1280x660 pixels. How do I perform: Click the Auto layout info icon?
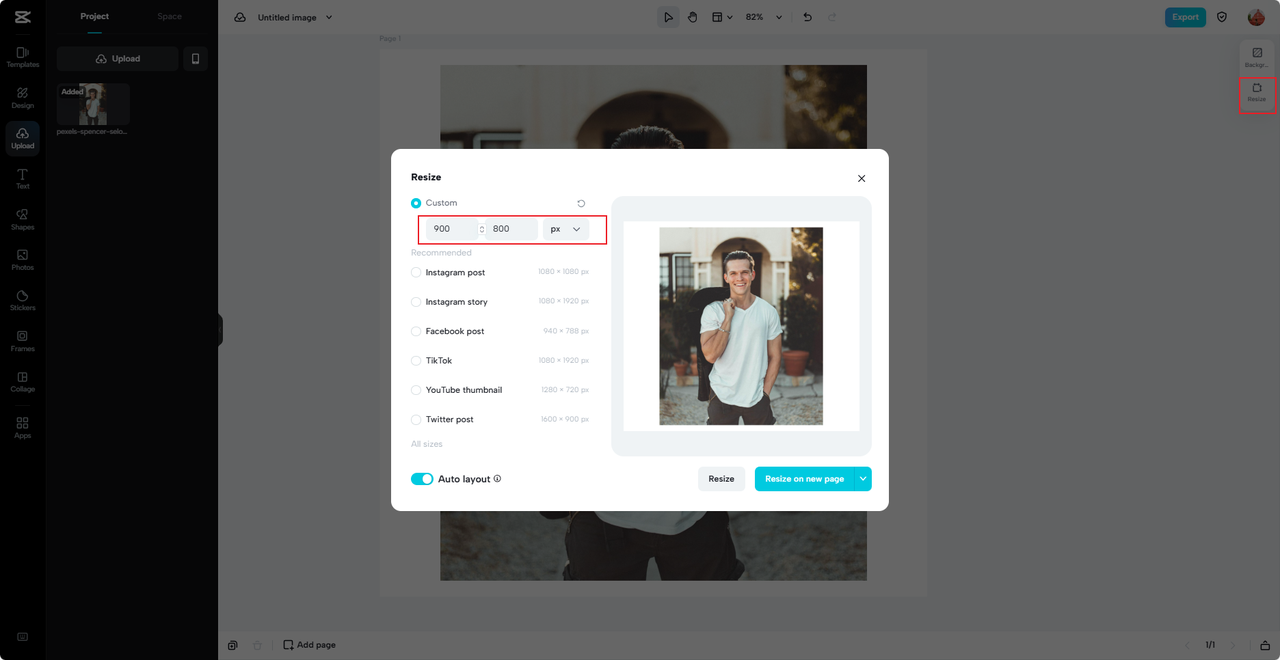[x=497, y=479]
